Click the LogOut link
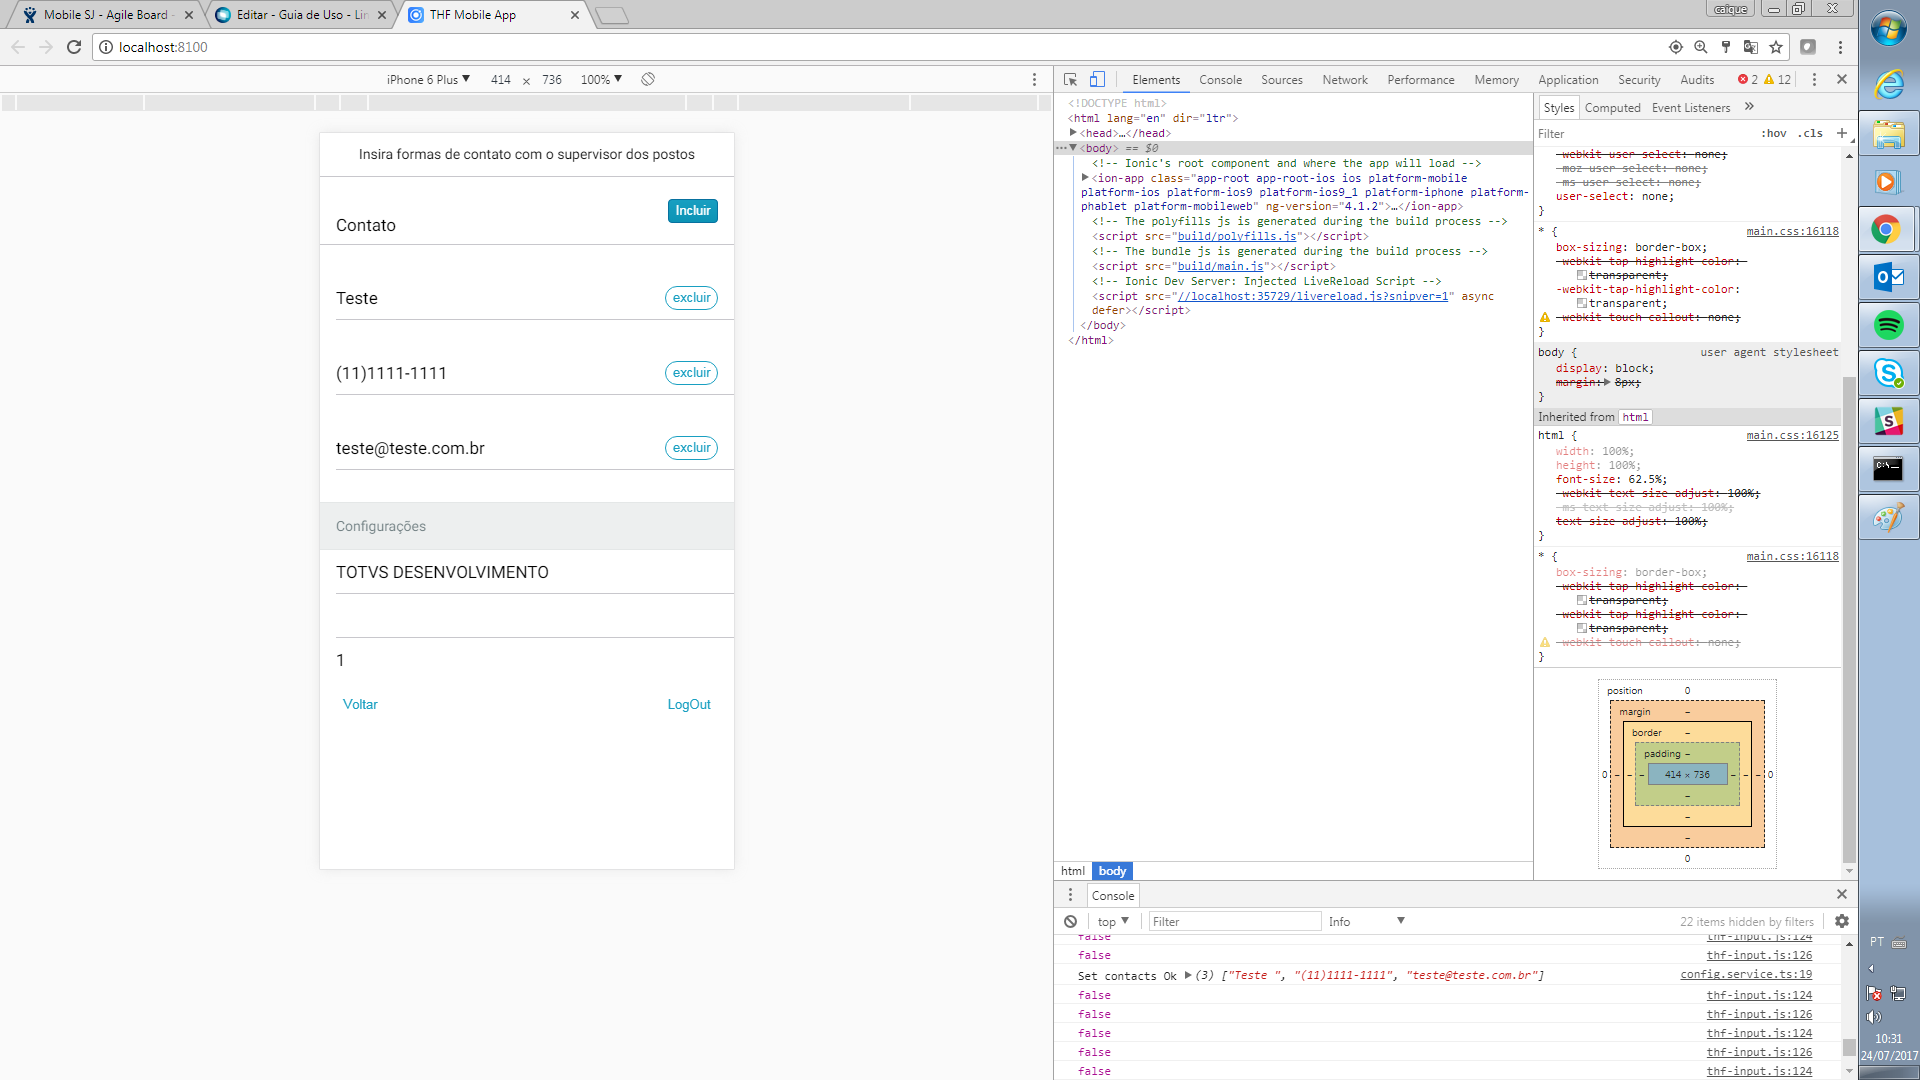This screenshot has height=1080, width=1920. click(689, 704)
